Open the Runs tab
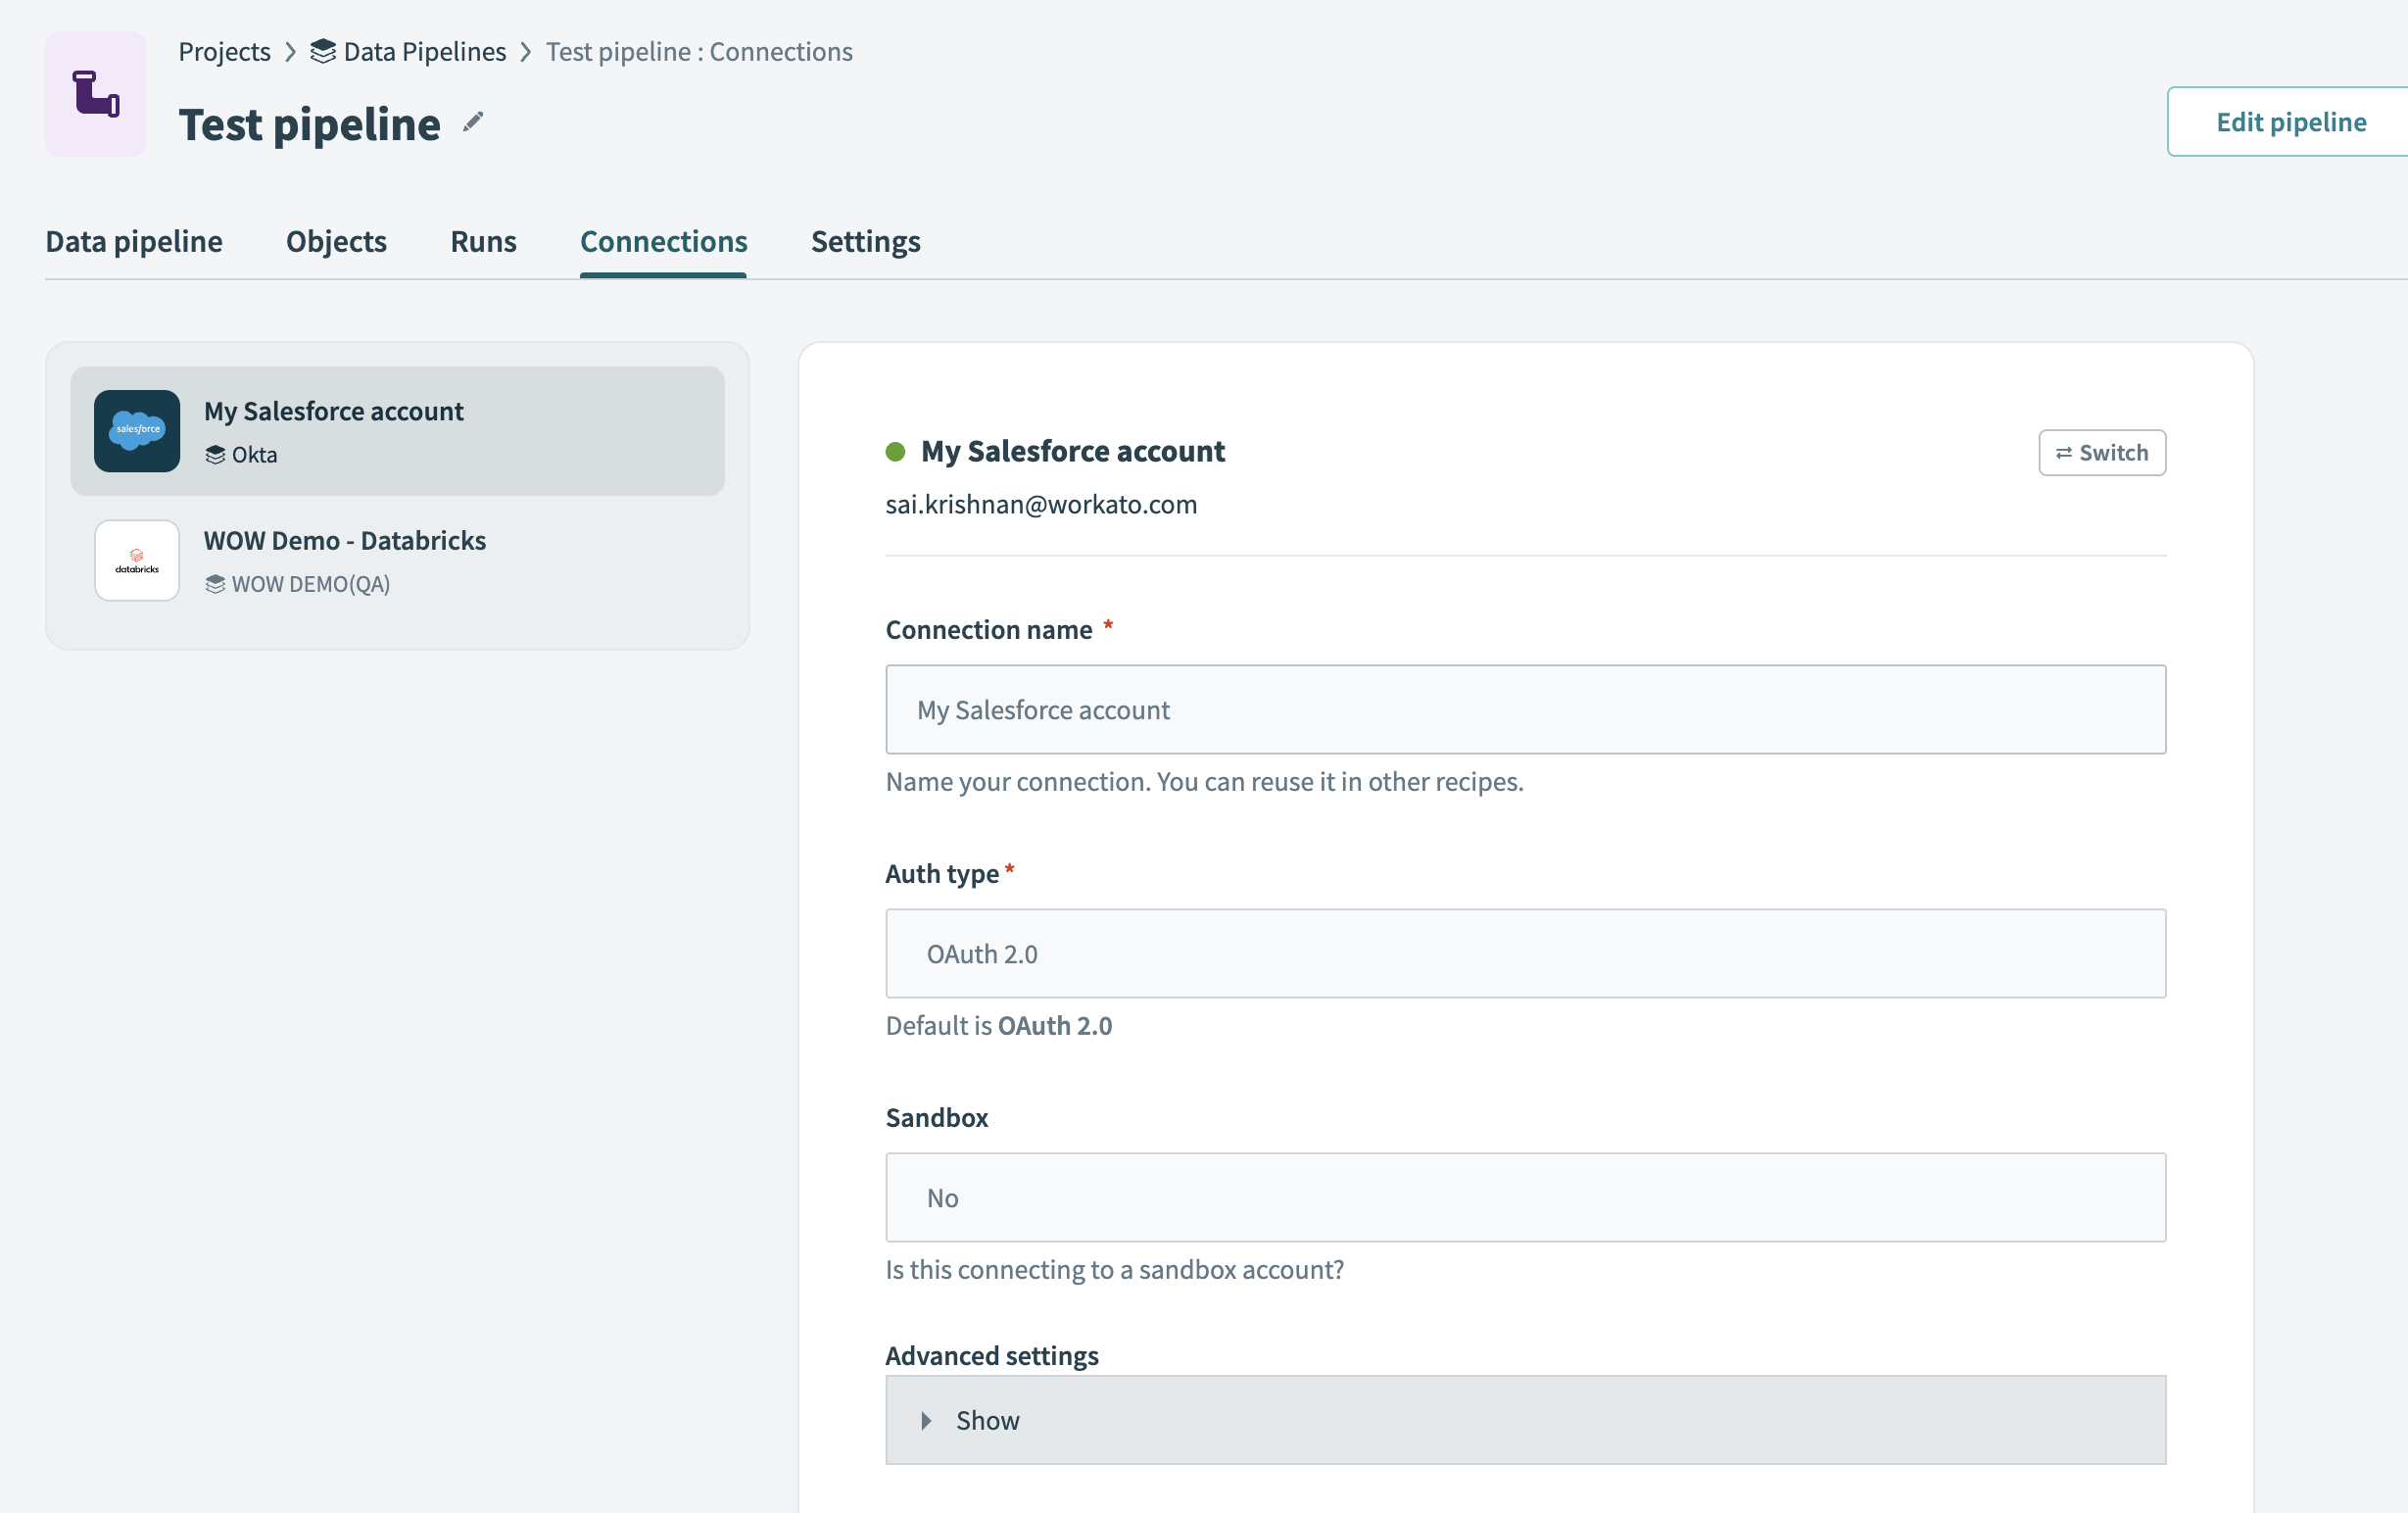The image size is (2408, 1513). pos(483,241)
